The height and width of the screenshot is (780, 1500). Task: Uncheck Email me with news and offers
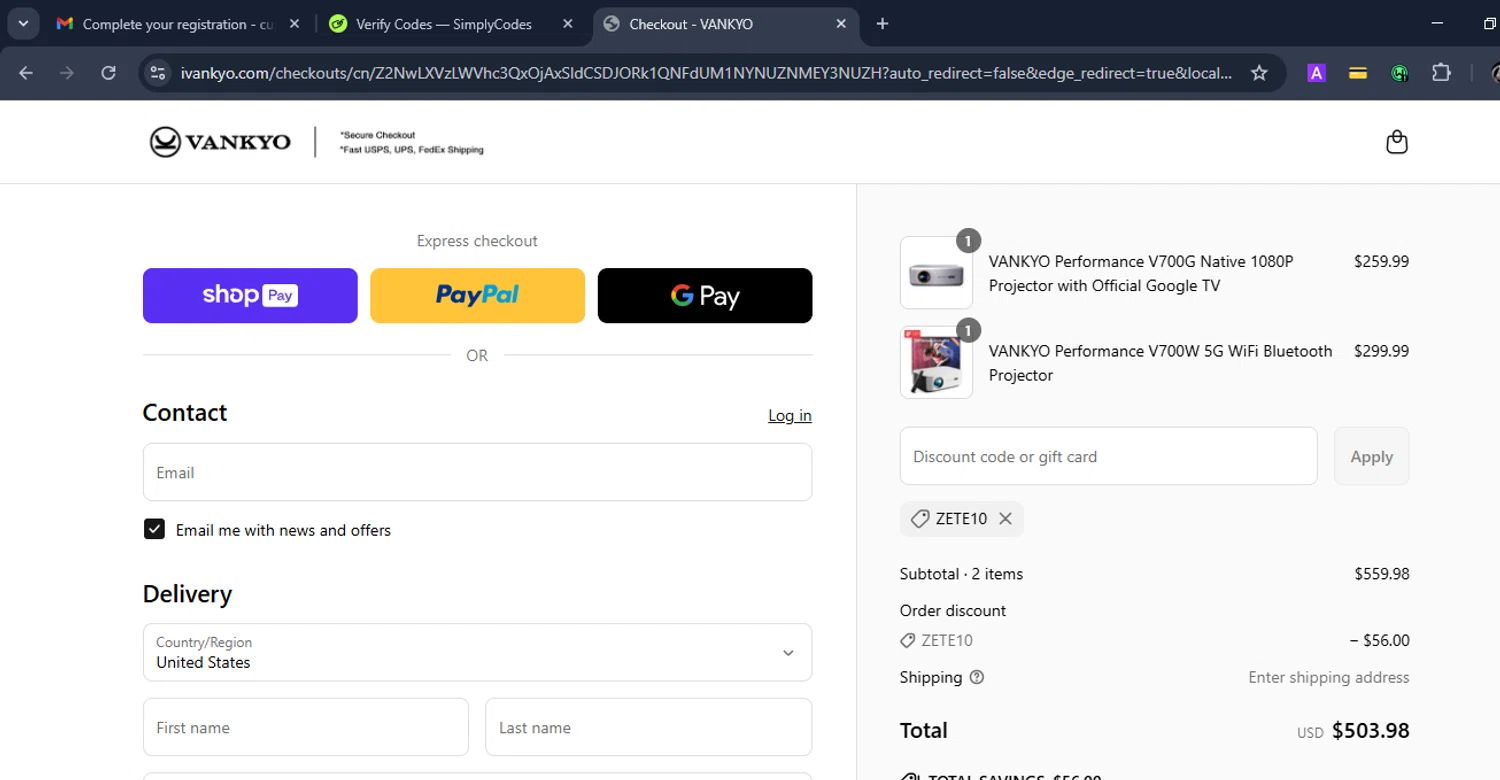[x=154, y=530]
